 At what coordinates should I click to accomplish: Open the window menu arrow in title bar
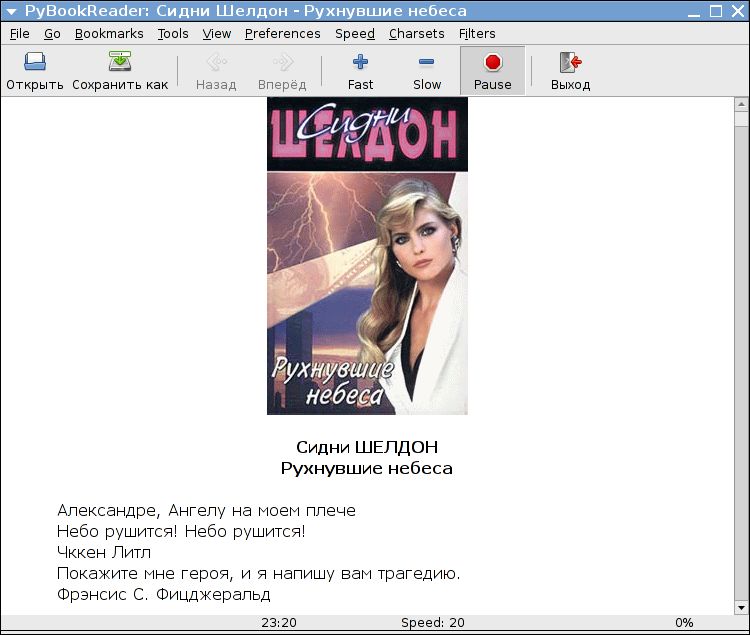coord(11,11)
